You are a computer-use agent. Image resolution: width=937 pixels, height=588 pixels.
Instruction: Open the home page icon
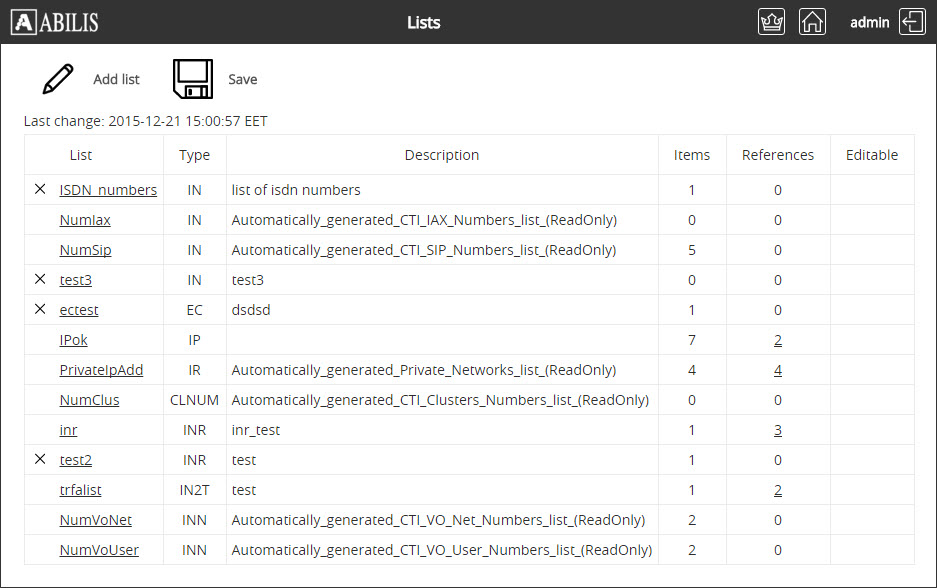tap(812, 22)
